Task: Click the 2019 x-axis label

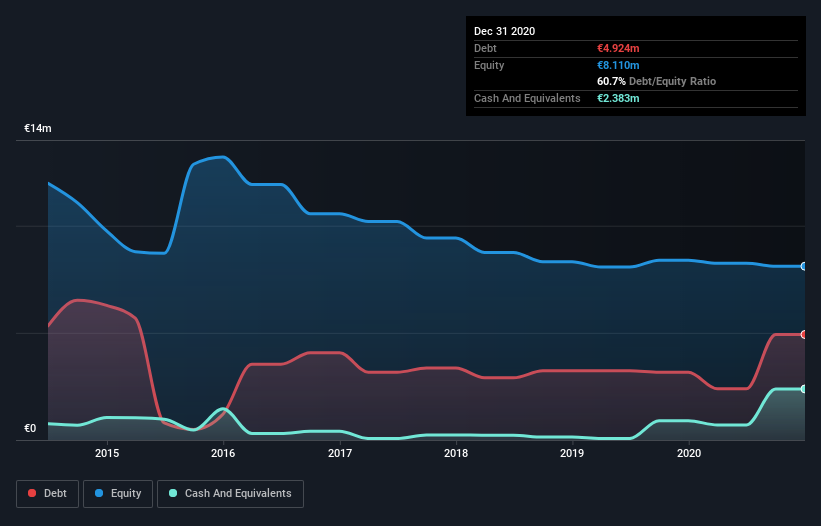Action: click(572, 453)
